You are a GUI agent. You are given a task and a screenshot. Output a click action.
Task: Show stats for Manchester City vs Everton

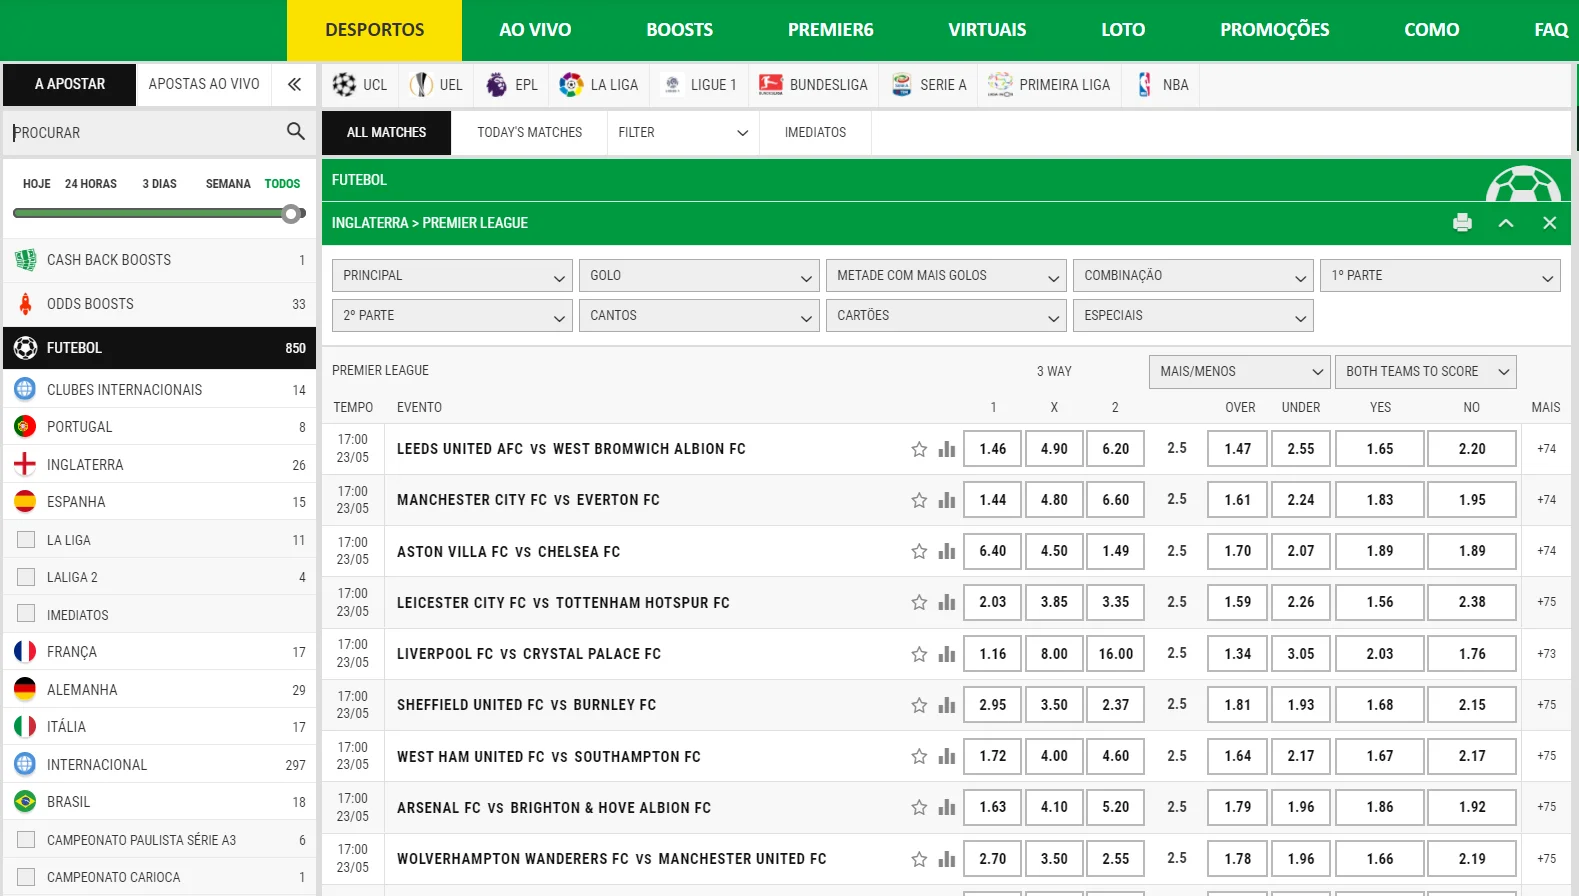(x=947, y=500)
